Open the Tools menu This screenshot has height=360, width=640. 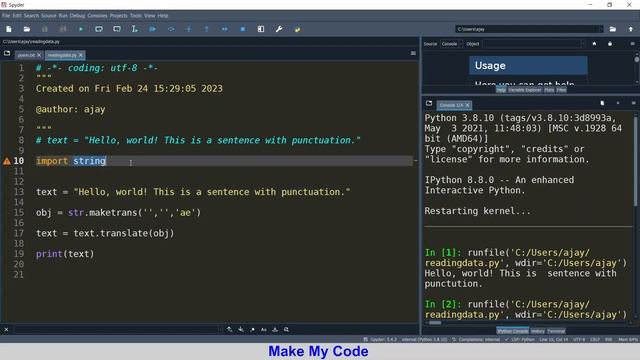tap(136, 16)
